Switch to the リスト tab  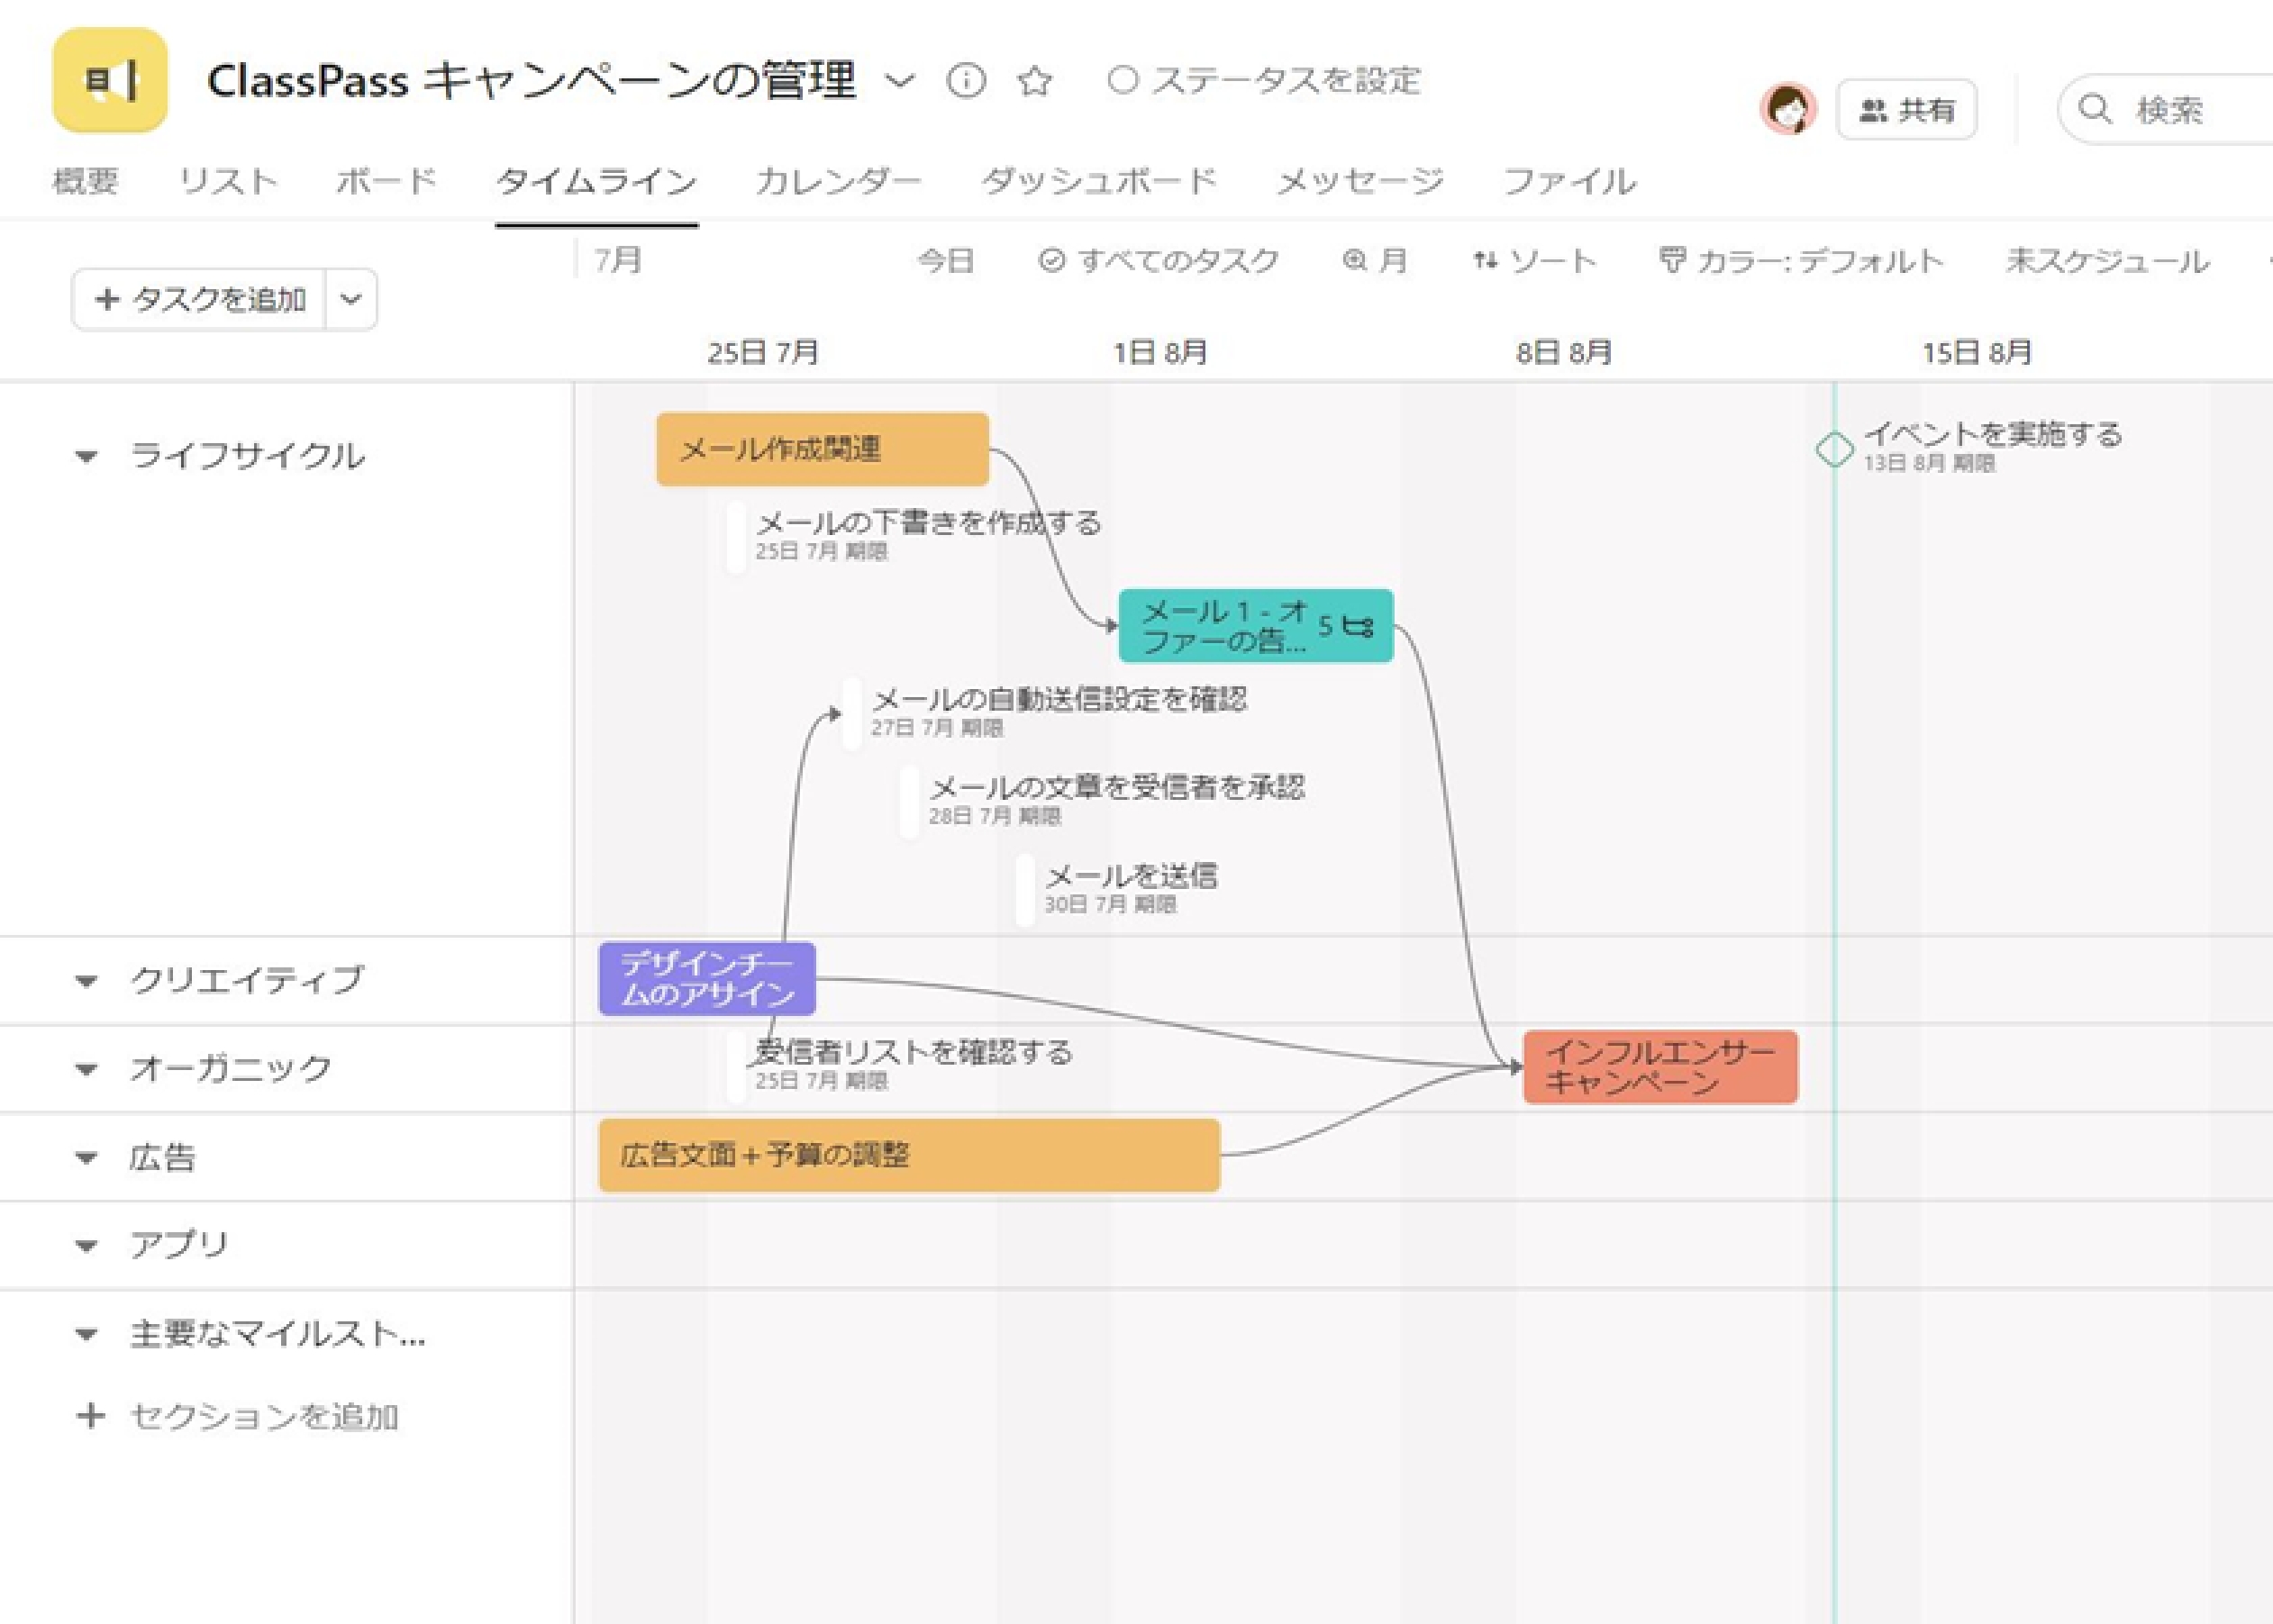pos(227,181)
